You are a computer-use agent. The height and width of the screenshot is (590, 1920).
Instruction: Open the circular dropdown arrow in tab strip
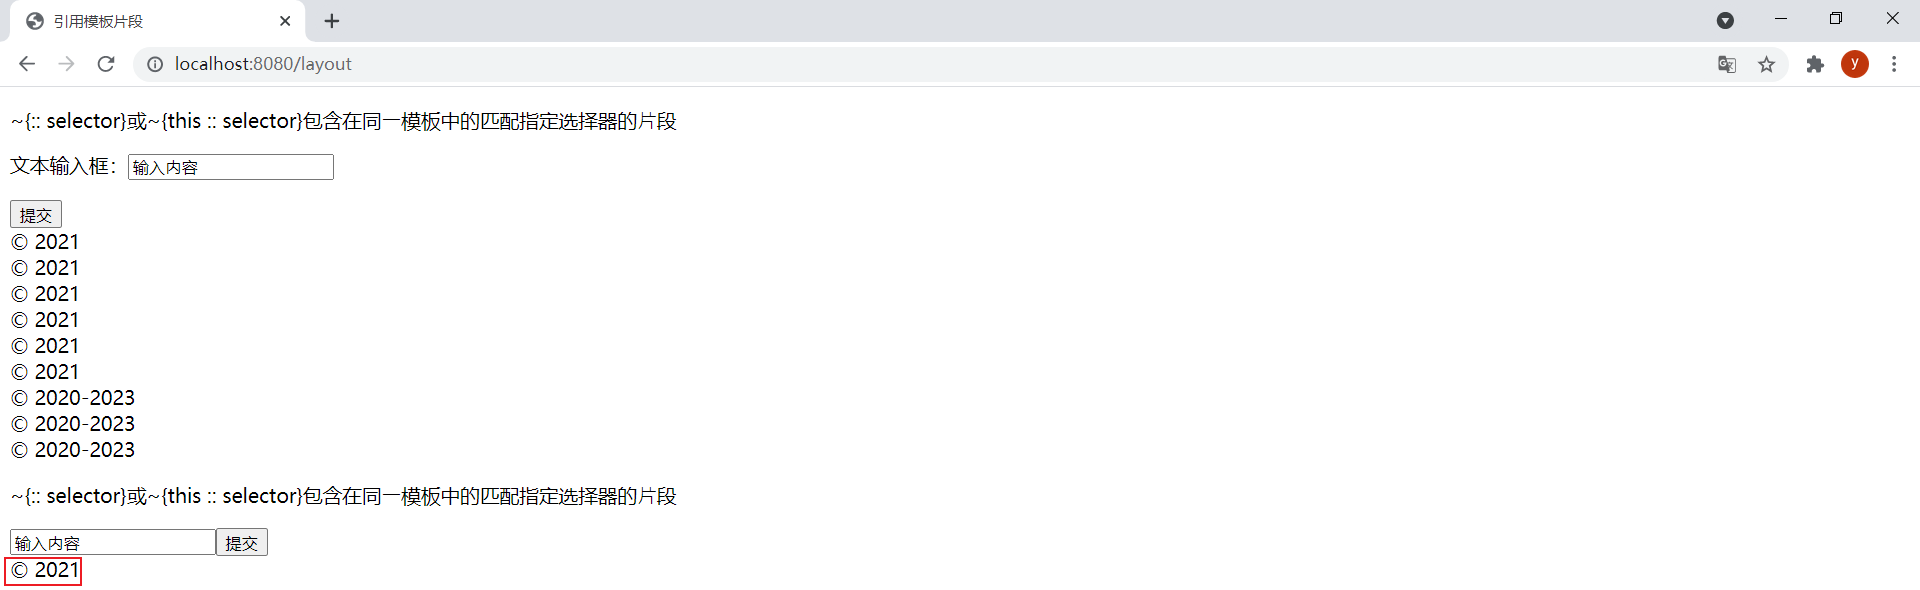pos(1725,20)
